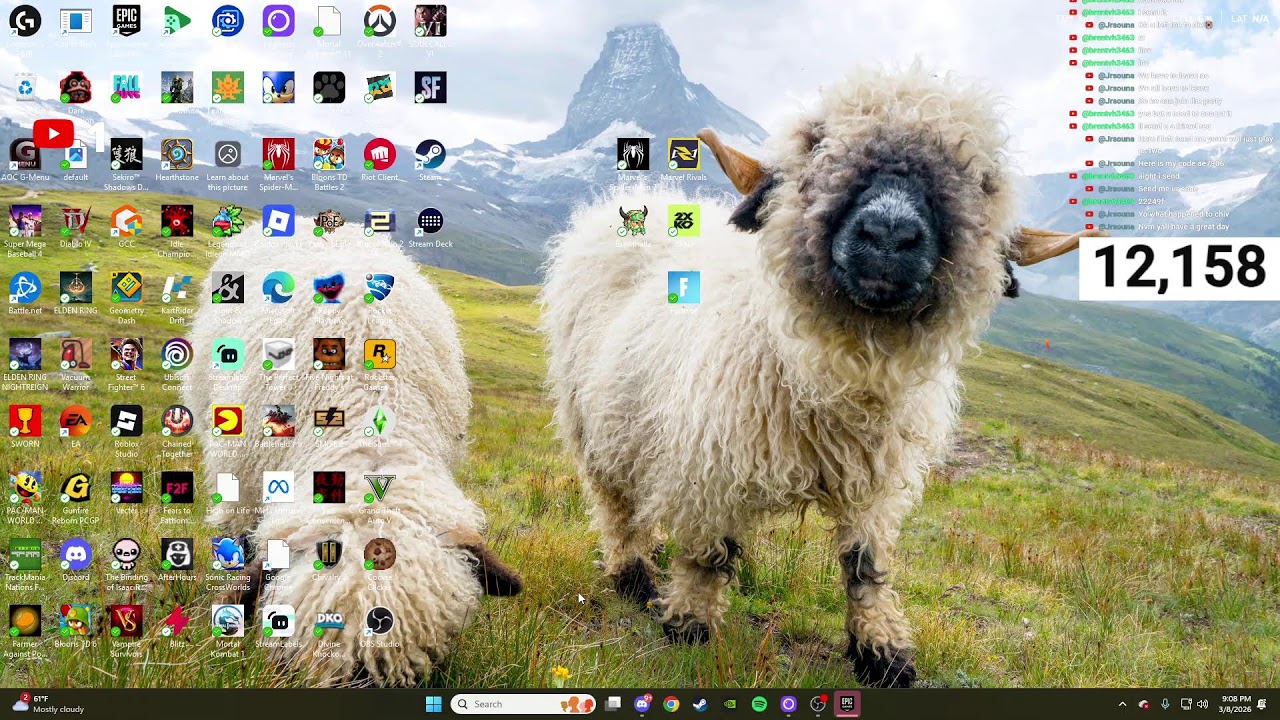Open the notification bell in the taskbar
The width and height of the screenshot is (1280, 720).
(x=1262, y=704)
